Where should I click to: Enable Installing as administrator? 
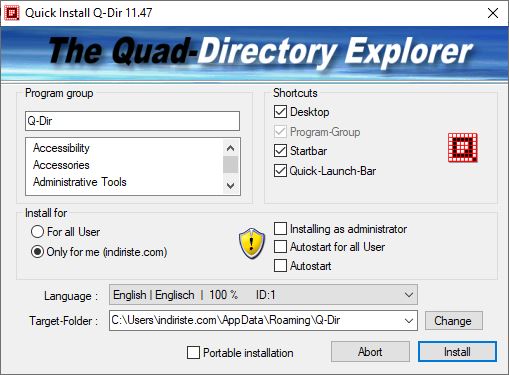click(x=280, y=229)
